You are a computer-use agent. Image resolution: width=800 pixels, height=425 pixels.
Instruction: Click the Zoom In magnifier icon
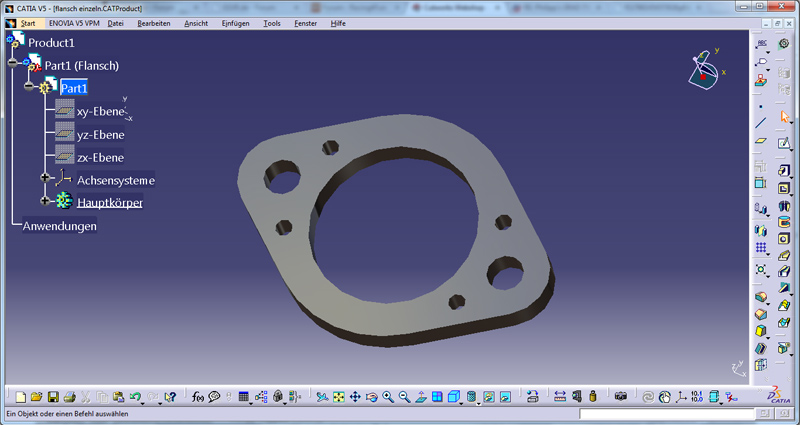(x=388, y=397)
